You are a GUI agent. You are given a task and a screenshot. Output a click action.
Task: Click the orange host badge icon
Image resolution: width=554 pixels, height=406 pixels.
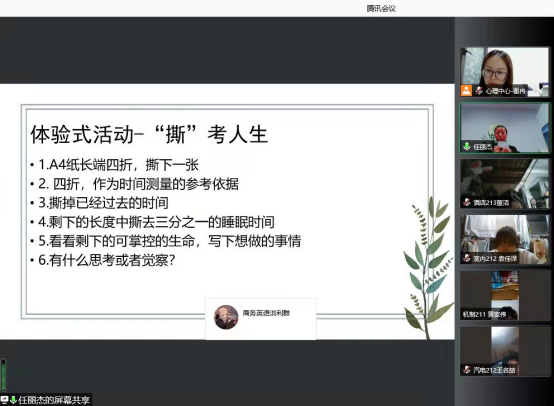tap(466, 90)
